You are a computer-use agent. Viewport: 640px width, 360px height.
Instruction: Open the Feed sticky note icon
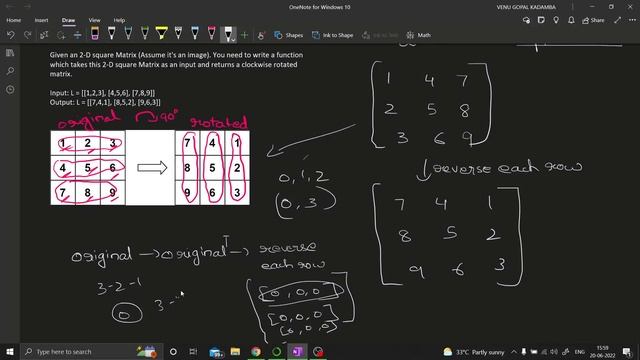pyautogui.click(x=541, y=20)
